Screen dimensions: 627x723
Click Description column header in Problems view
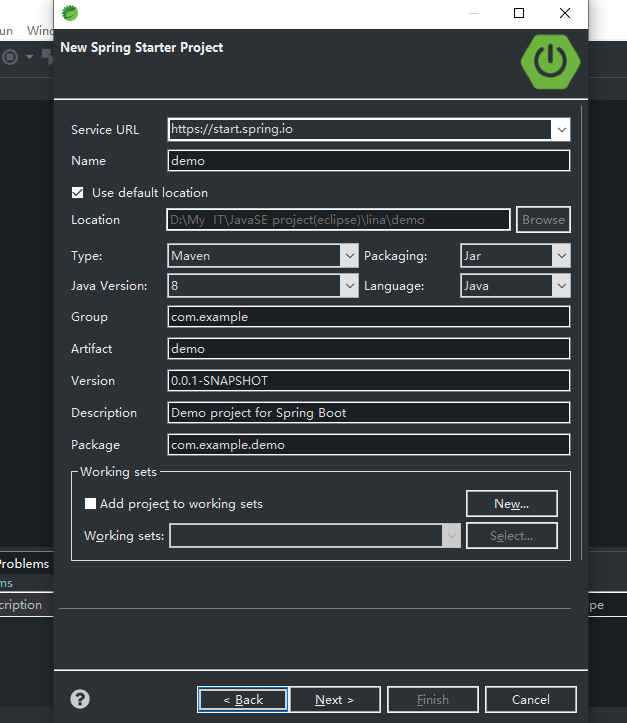click(x=21, y=604)
